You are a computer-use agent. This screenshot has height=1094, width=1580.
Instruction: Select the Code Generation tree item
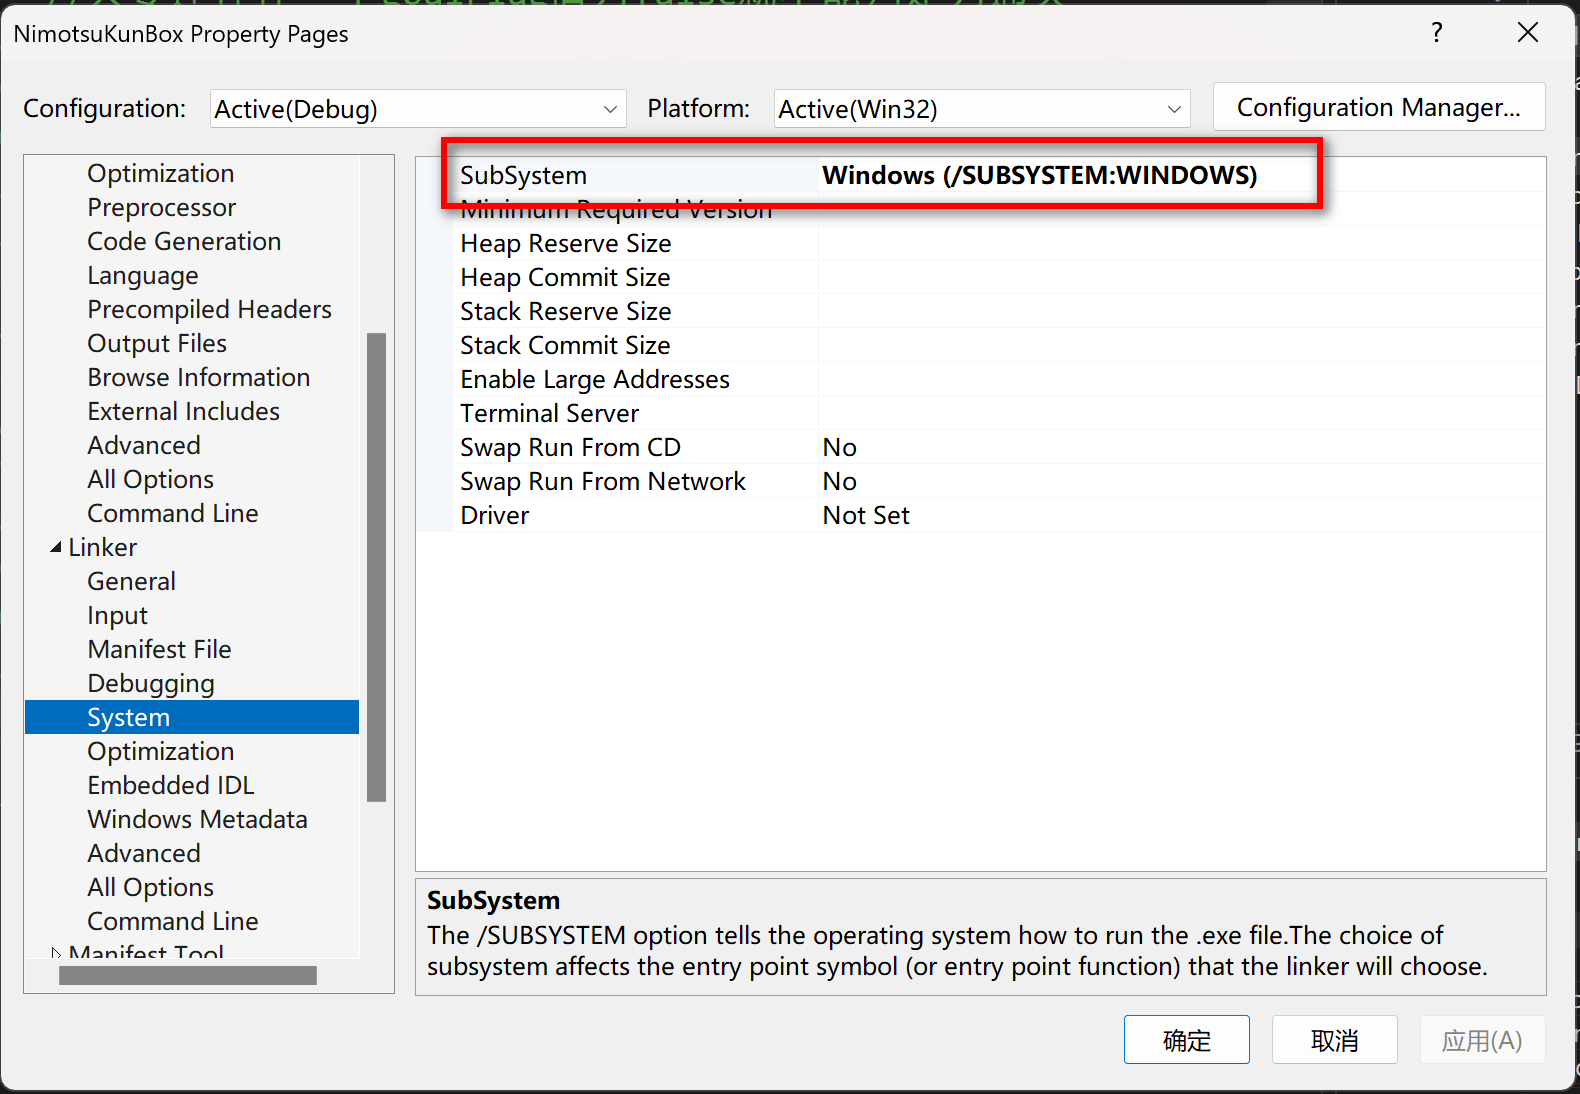(184, 241)
